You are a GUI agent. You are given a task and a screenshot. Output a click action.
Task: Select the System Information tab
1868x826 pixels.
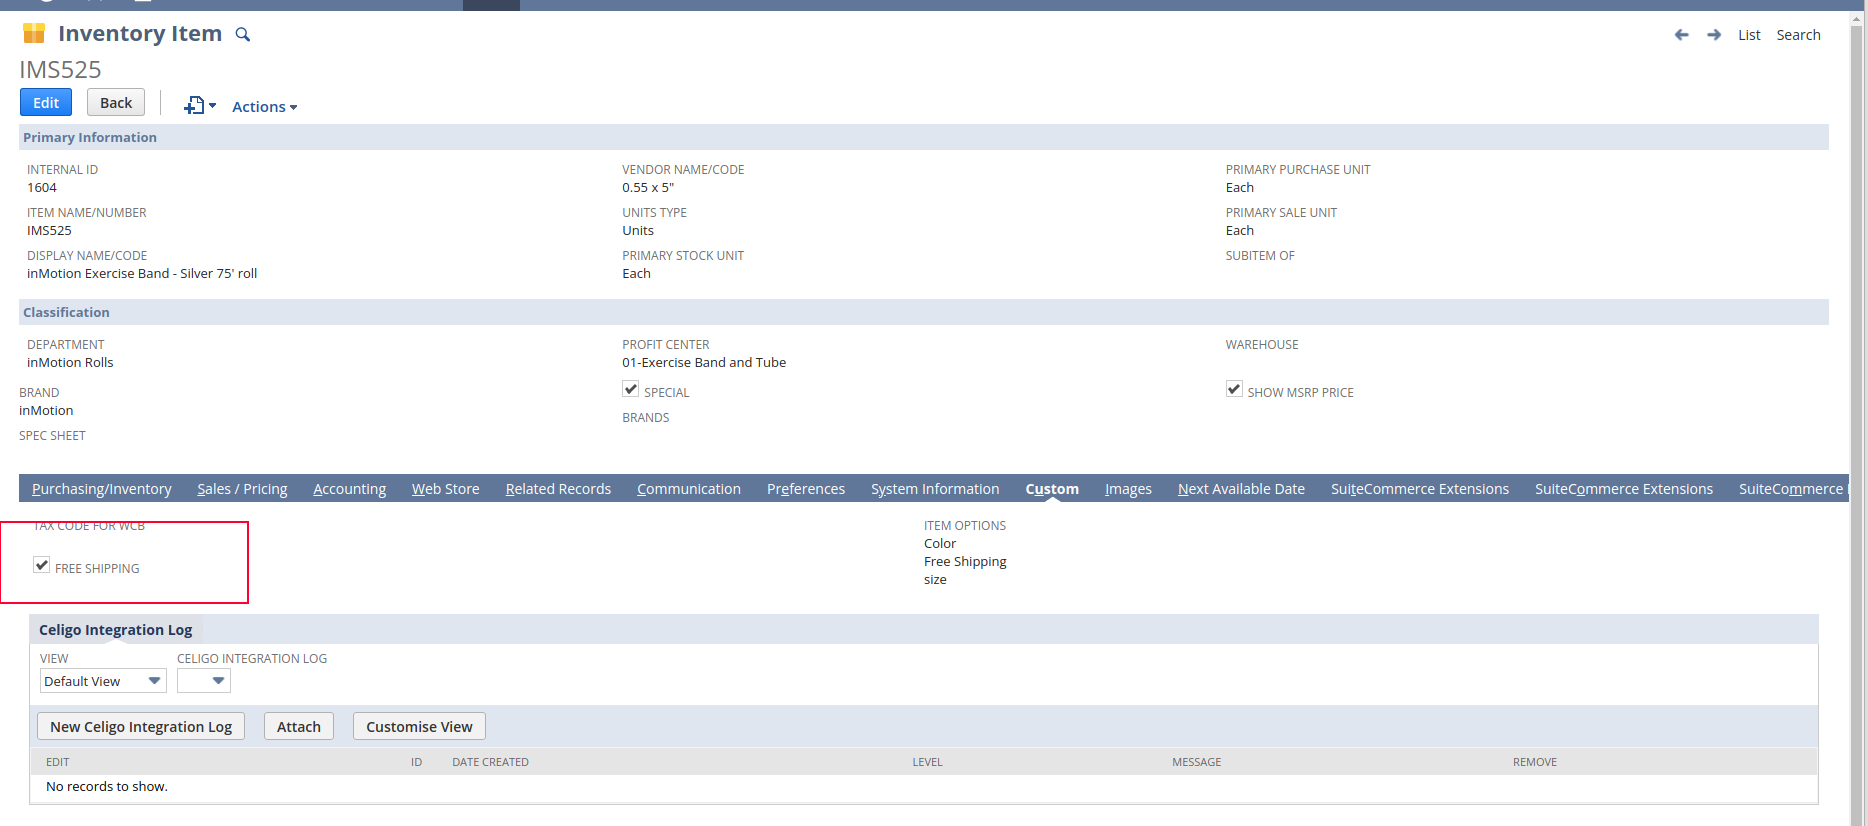click(x=935, y=489)
